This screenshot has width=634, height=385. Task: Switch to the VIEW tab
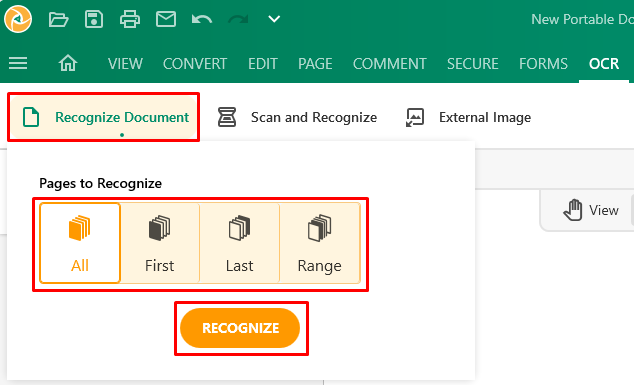click(x=125, y=63)
